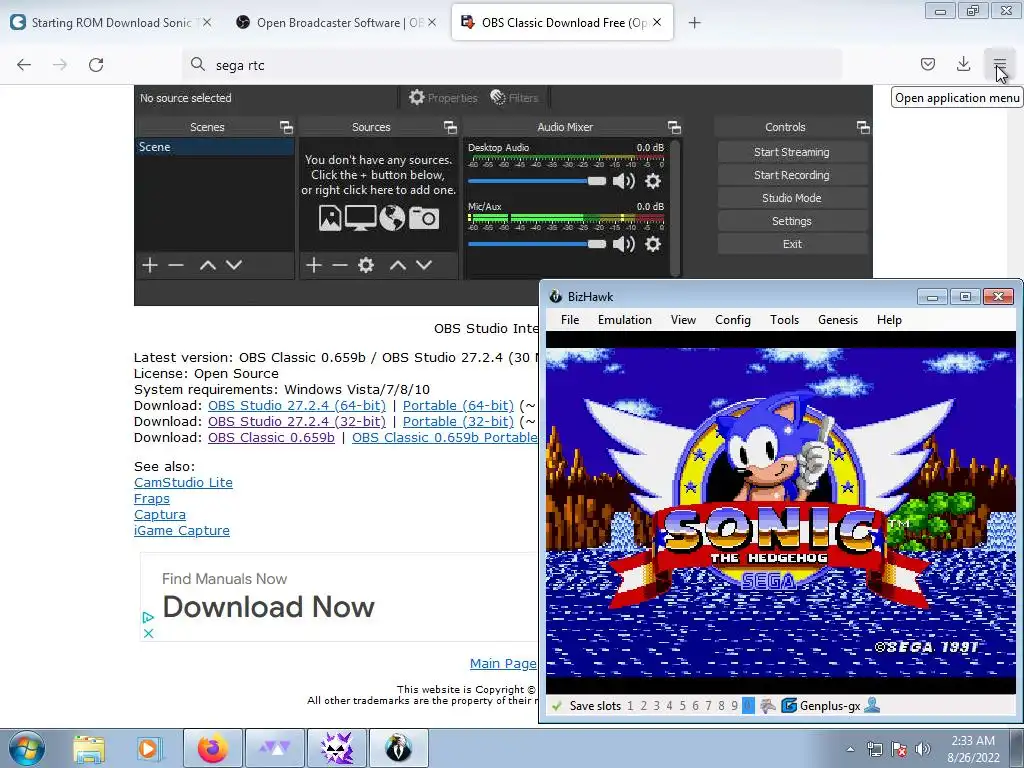Click the Sonic title screen in BizHawk

pos(781,513)
